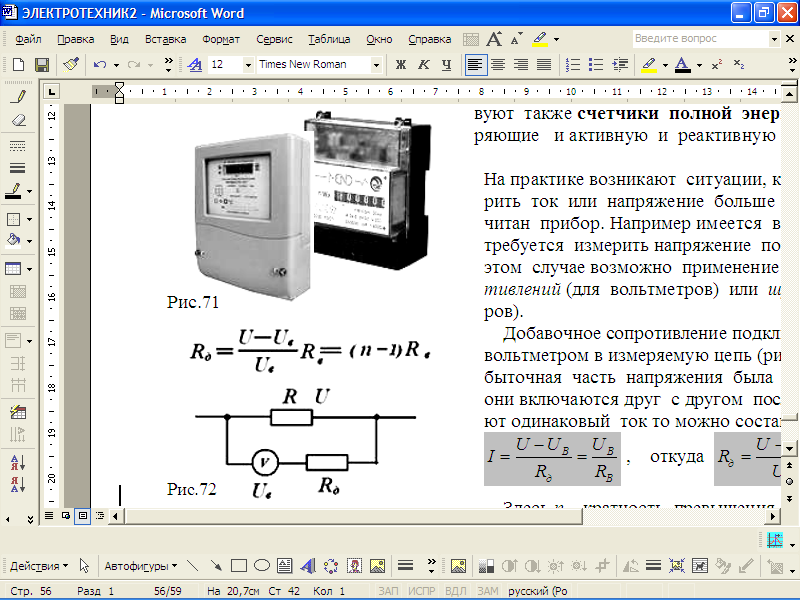
Task: Open the Действия drawing menu
Action: tap(39, 566)
